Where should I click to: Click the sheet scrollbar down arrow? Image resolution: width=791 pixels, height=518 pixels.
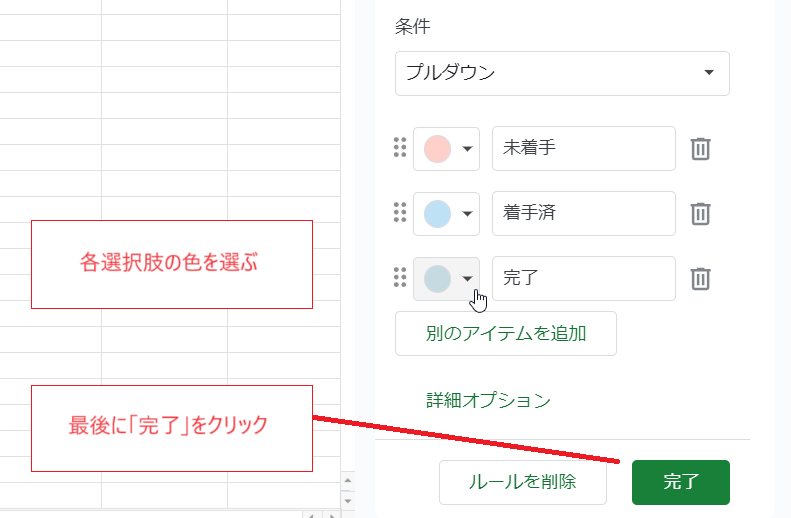(348, 501)
